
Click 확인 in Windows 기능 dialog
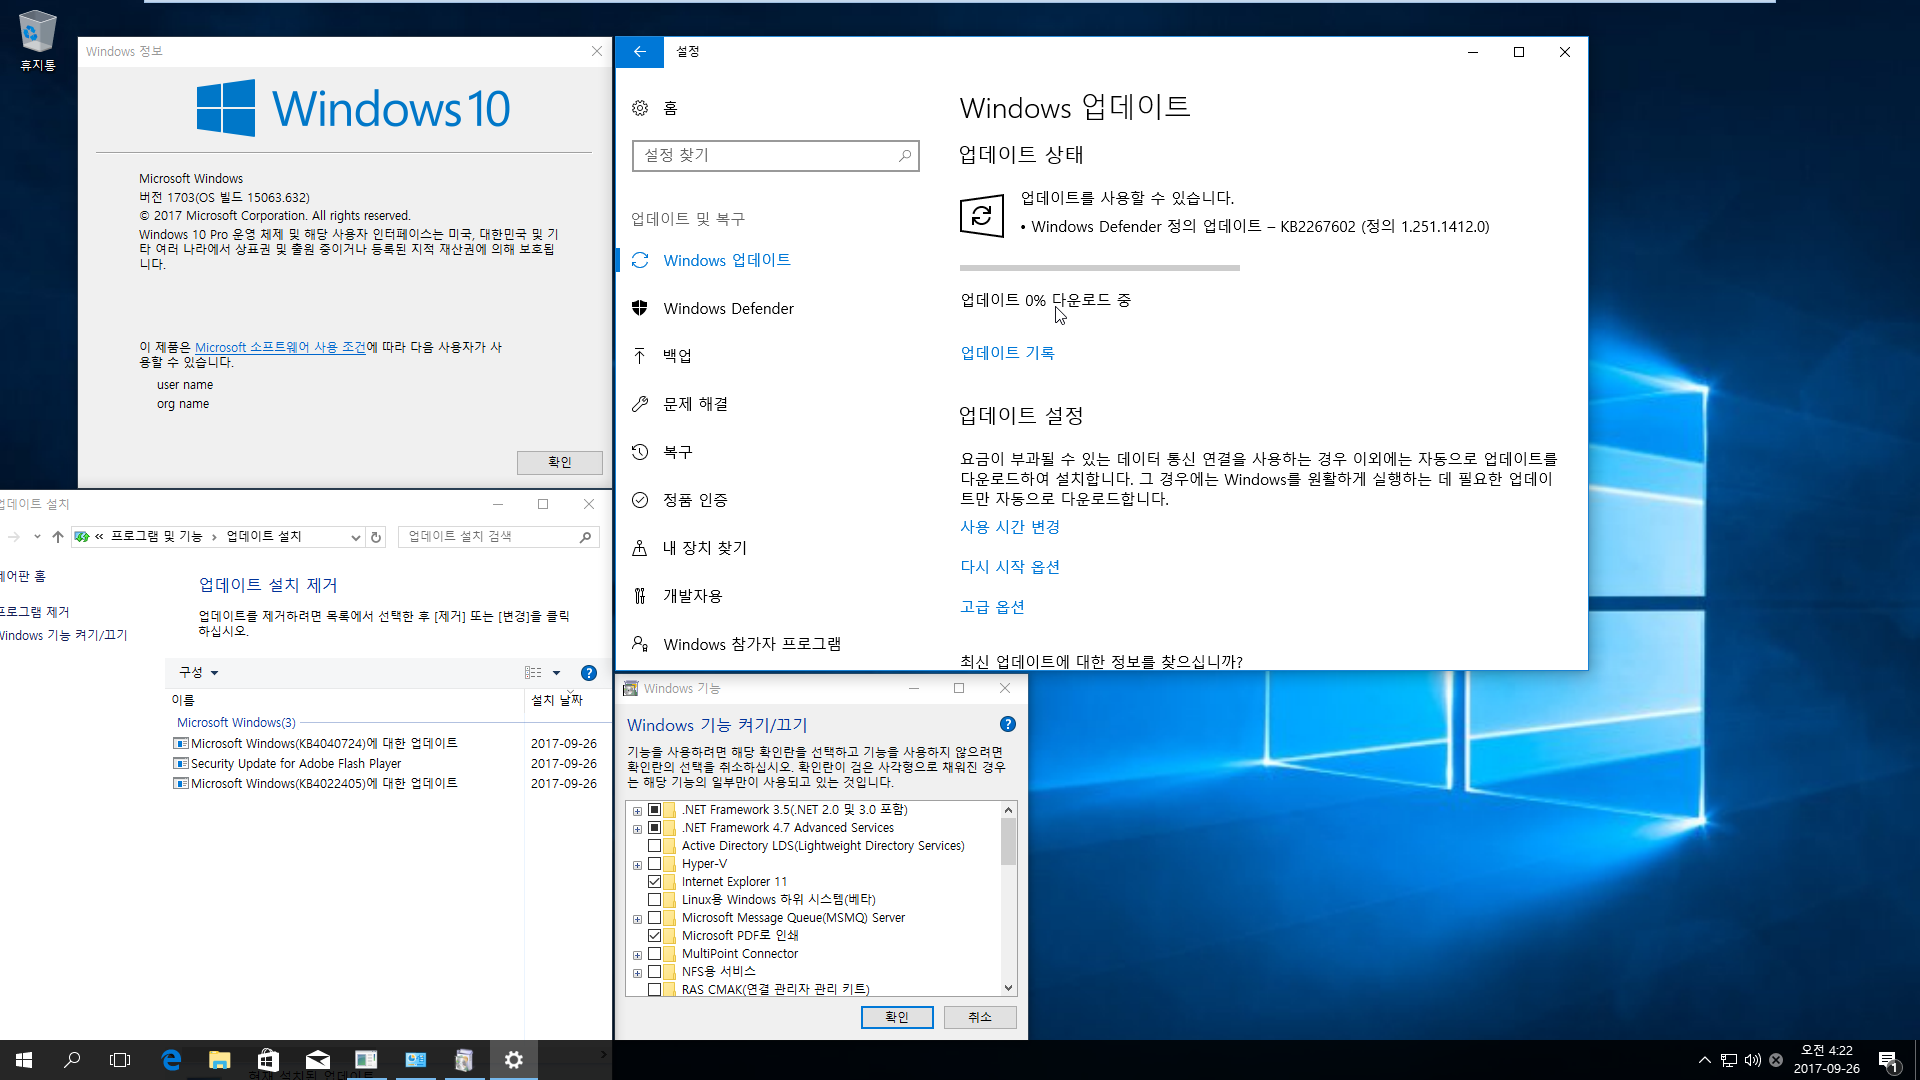point(897,1017)
